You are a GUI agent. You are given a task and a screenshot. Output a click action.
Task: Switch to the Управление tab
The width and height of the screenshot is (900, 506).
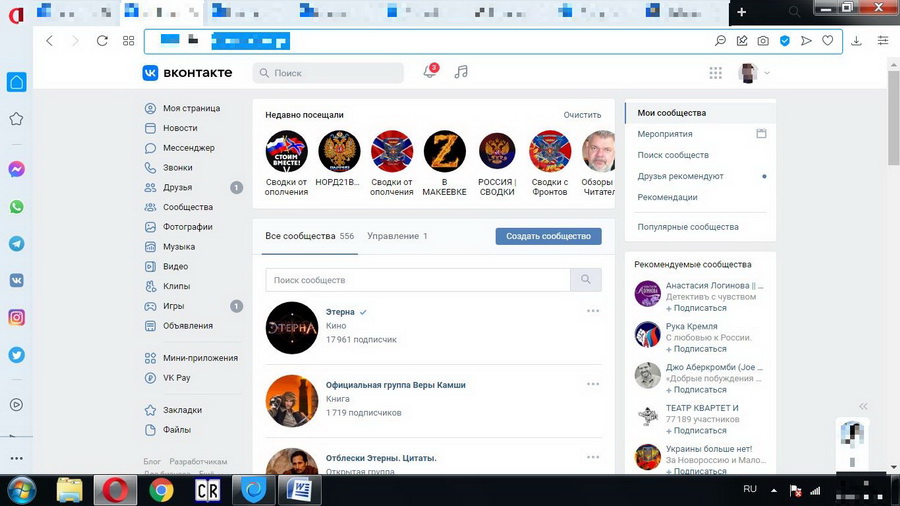pyautogui.click(x=396, y=236)
